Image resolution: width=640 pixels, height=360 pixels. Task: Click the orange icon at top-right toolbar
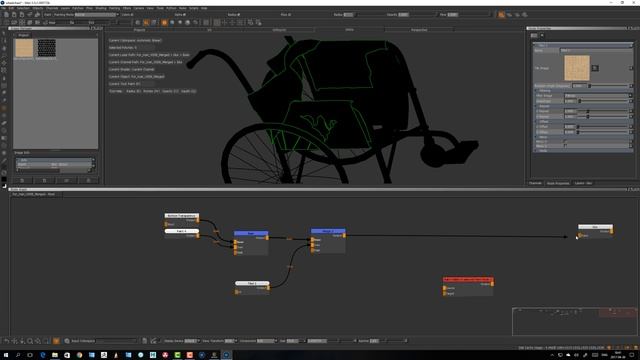click(501, 15)
